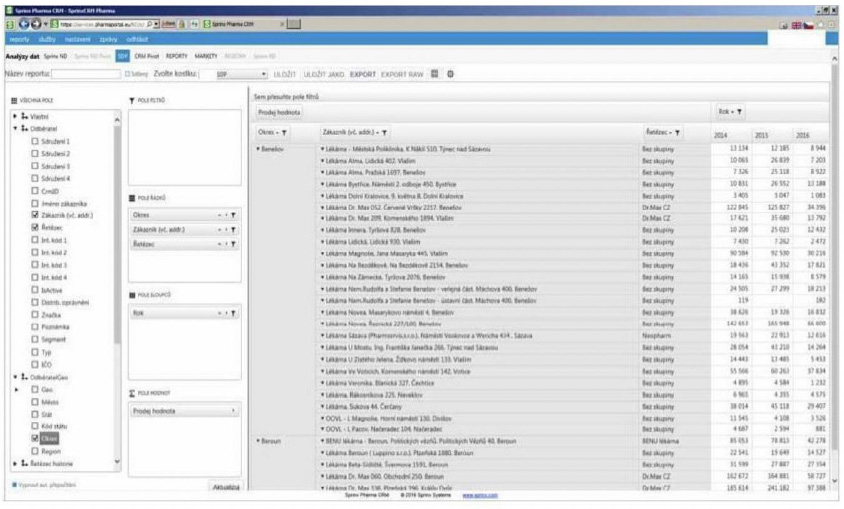Viewport: 844px width, 509px height.
Task: Expand the Vlastní tree node
Action: pos(15,117)
